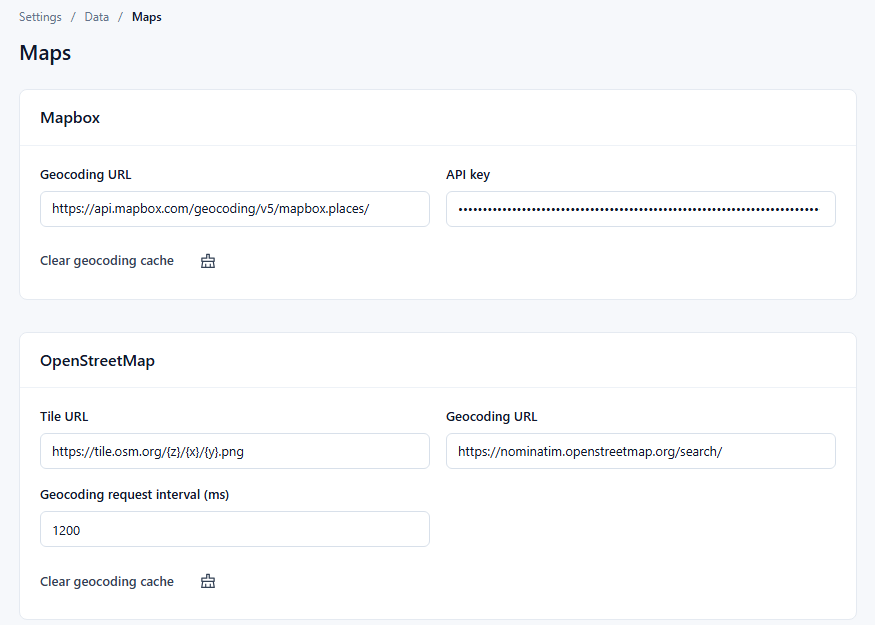Click the 'Mapbox' section heading
Viewport: 875px width, 625px height.
[x=70, y=118]
